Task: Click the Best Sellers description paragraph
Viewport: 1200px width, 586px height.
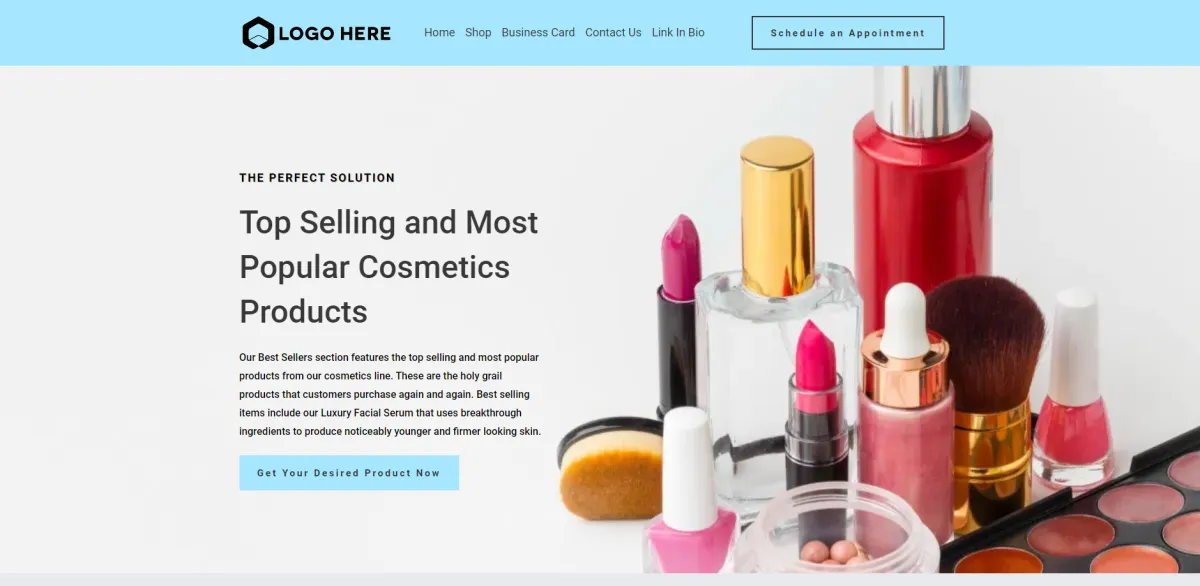Action: point(390,394)
